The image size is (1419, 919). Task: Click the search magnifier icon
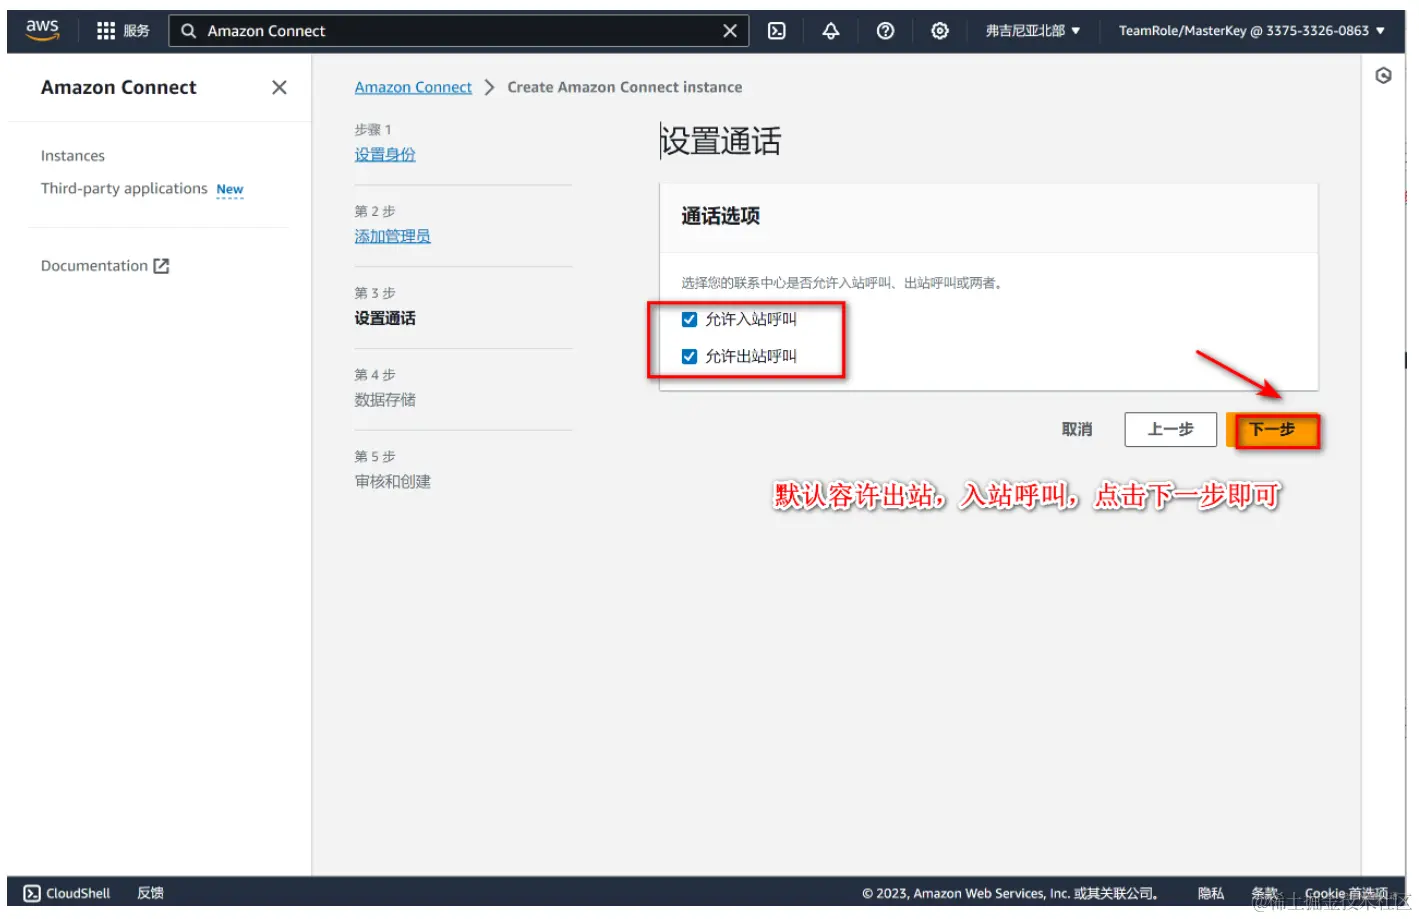[188, 31]
